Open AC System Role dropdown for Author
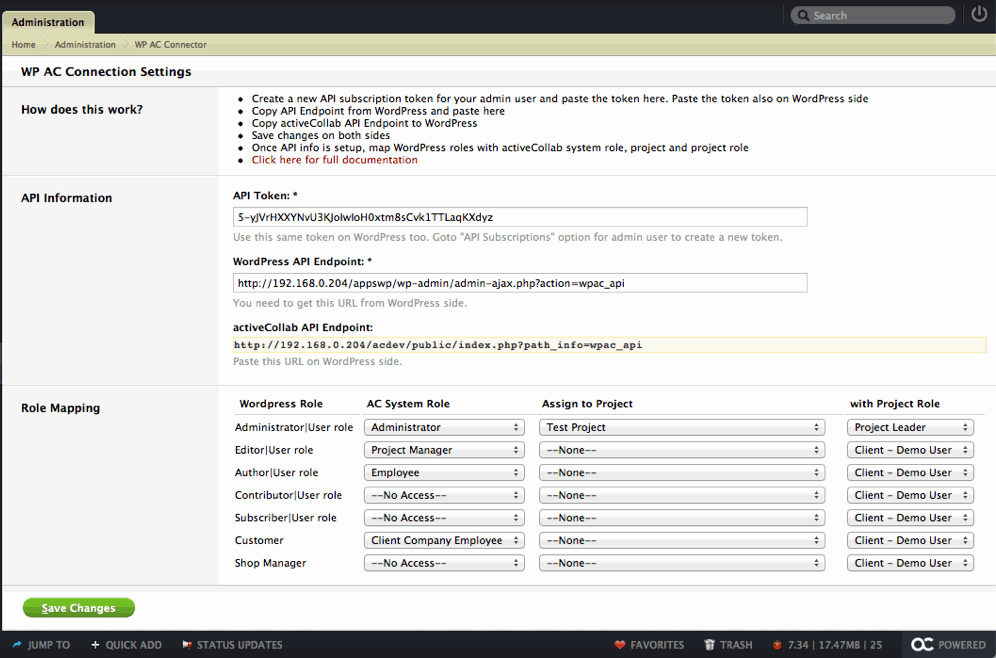Viewport: 996px width, 658px height. pyautogui.click(x=444, y=473)
